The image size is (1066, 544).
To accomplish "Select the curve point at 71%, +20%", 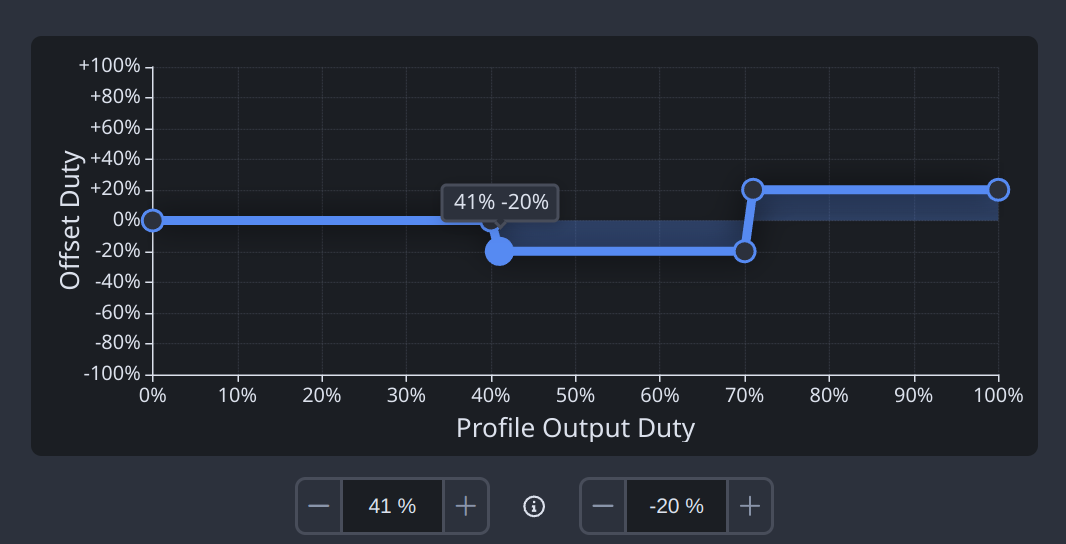I will [x=753, y=190].
